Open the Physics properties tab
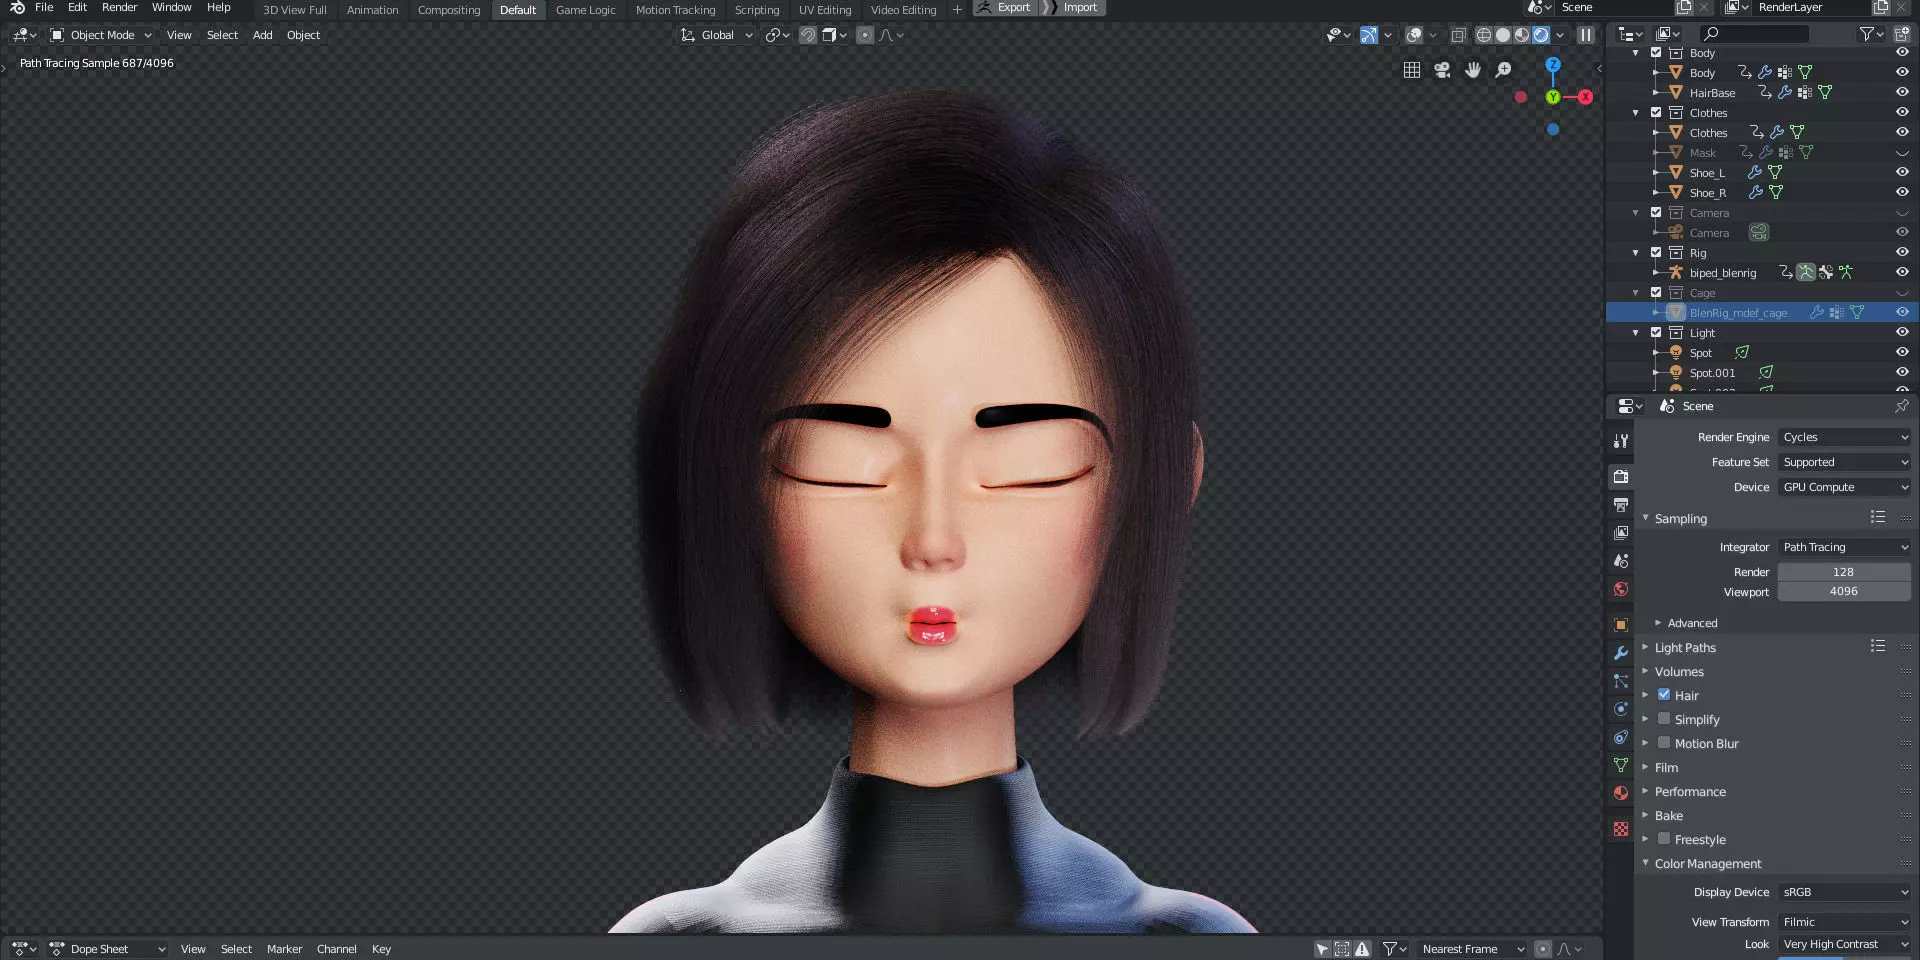The height and width of the screenshot is (960, 1920). click(x=1621, y=709)
